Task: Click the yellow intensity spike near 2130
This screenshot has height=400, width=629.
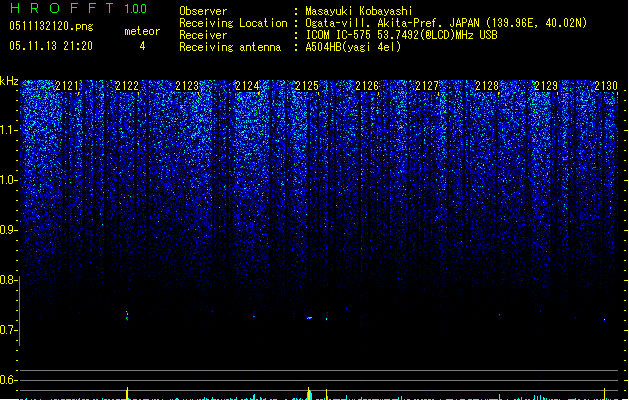Action: [605, 394]
